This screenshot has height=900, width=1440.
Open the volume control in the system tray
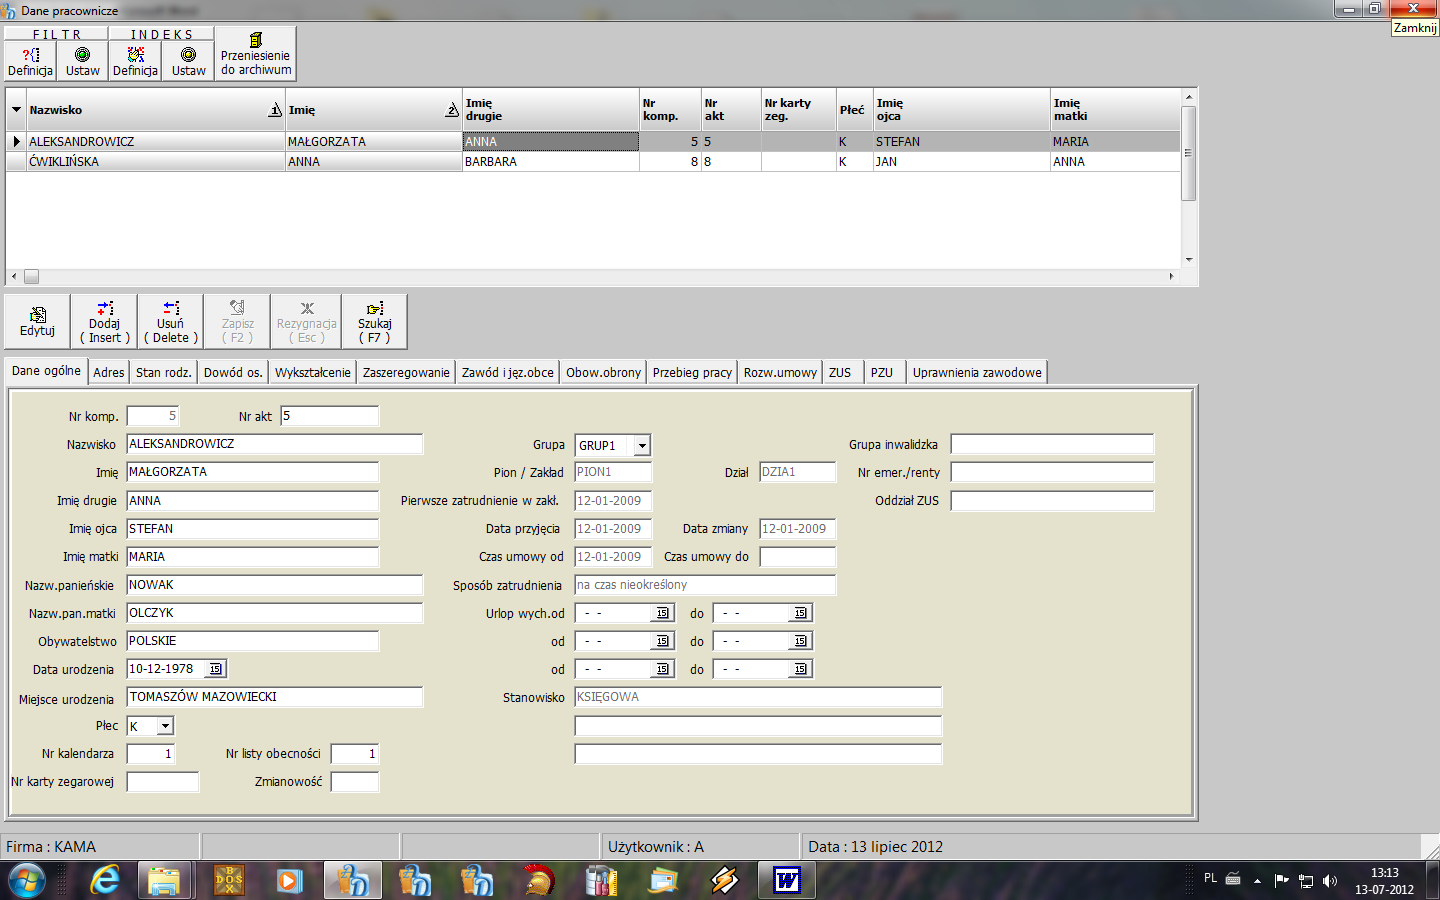coord(1330,881)
